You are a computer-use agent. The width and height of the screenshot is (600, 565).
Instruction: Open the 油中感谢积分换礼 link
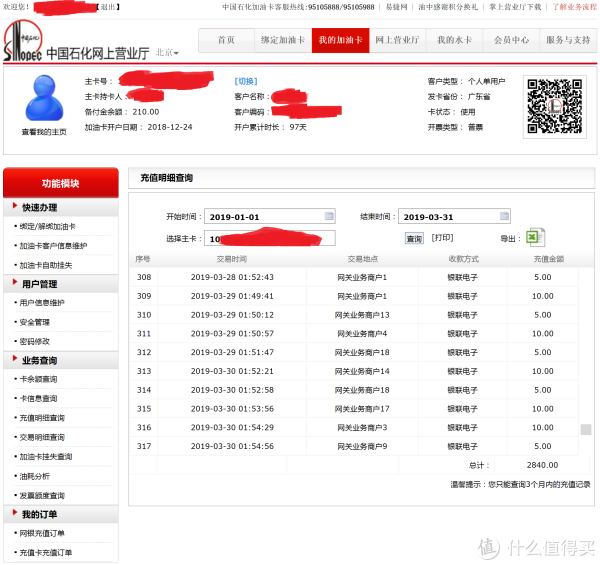[x=448, y=7]
